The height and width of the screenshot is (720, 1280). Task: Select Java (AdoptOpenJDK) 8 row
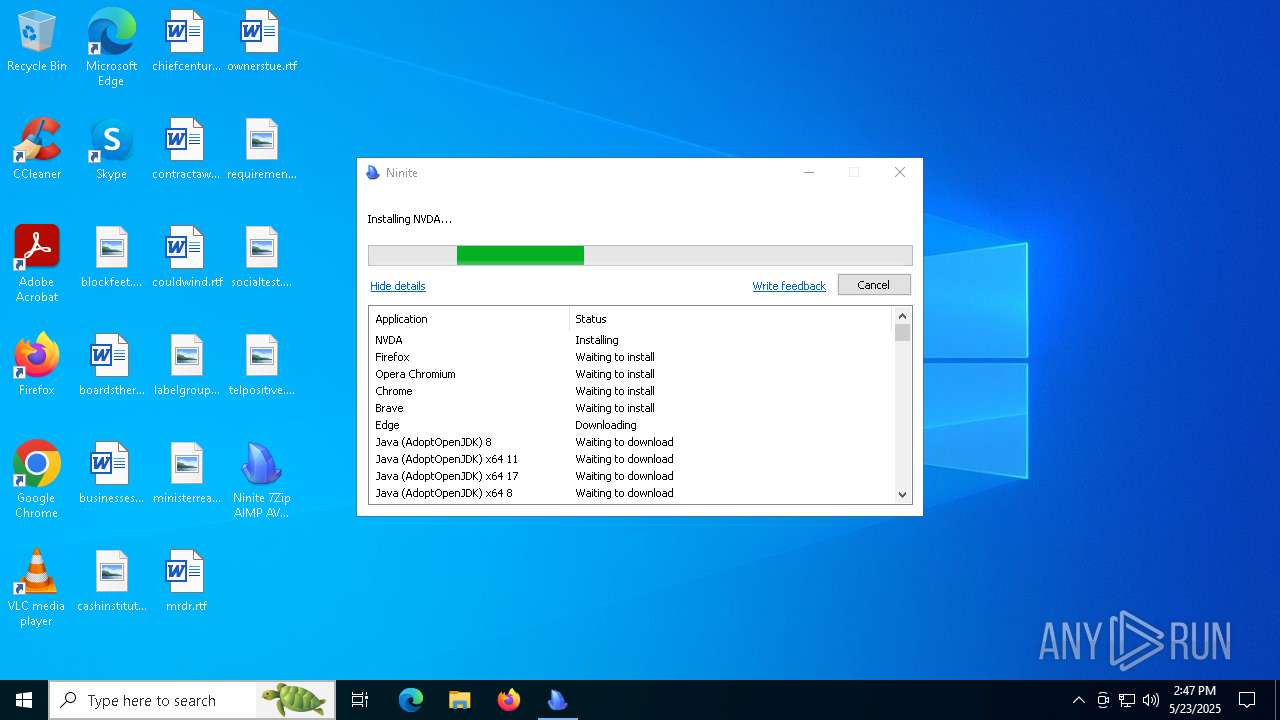click(x=630, y=442)
